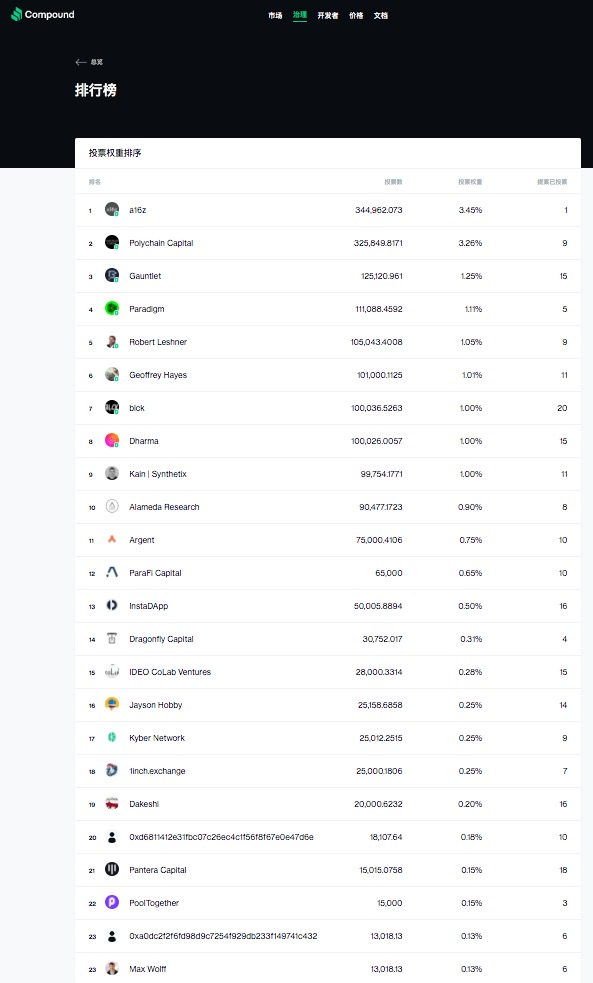Click the green Paradigm avatar
Screen dimensions: 593x983
pyautogui.click(x=112, y=308)
